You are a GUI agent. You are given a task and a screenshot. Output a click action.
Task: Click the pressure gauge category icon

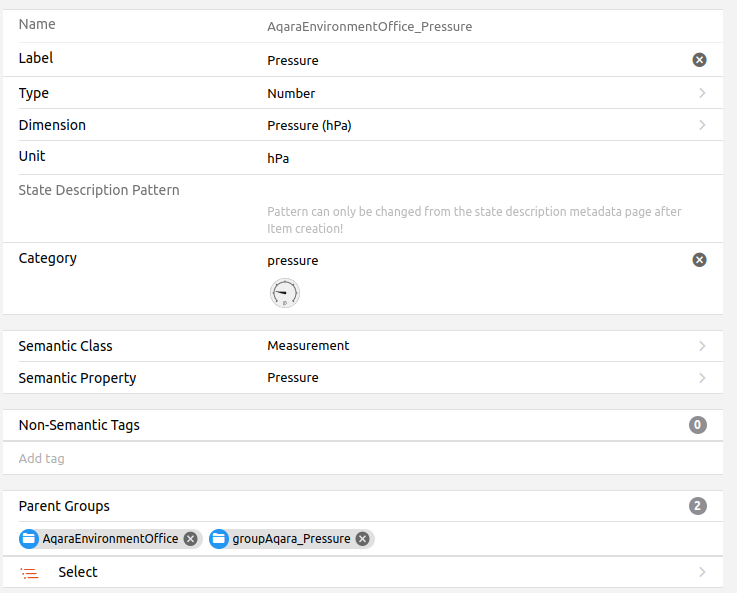click(284, 293)
